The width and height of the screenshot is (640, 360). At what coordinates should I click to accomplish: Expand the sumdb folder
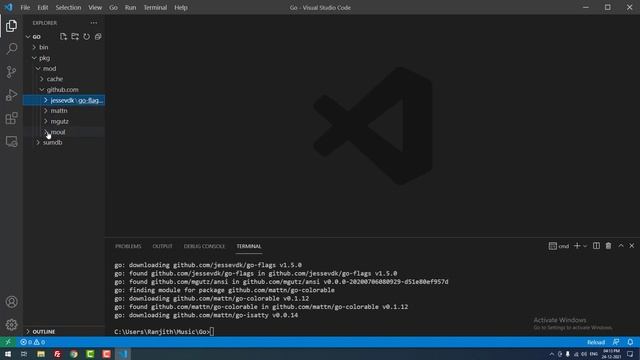click(63, 142)
